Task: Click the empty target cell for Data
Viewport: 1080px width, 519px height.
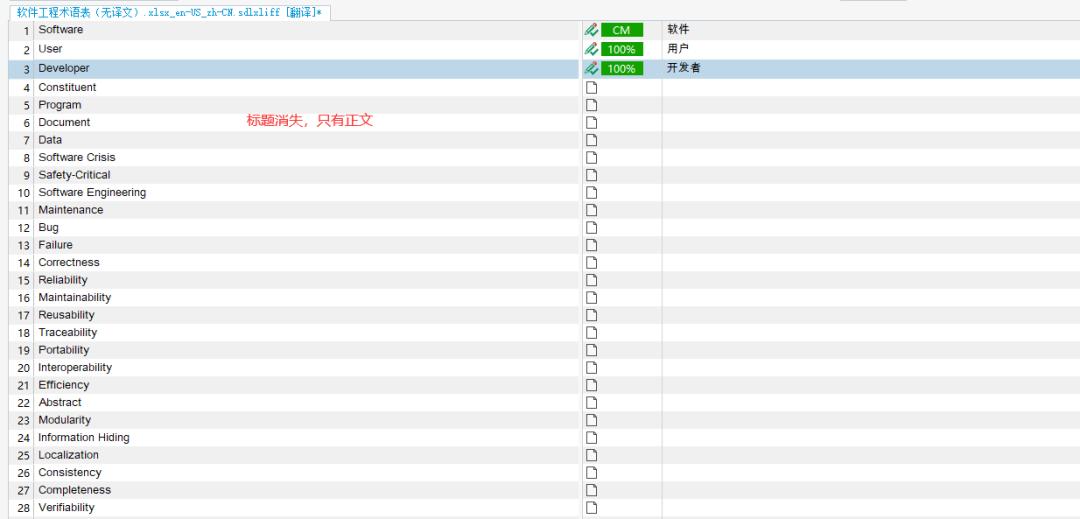Action: click(871, 140)
